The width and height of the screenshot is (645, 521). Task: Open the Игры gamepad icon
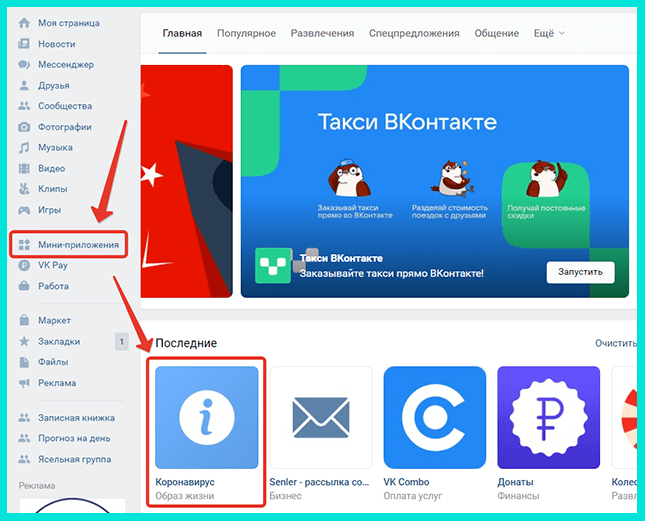(24, 210)
